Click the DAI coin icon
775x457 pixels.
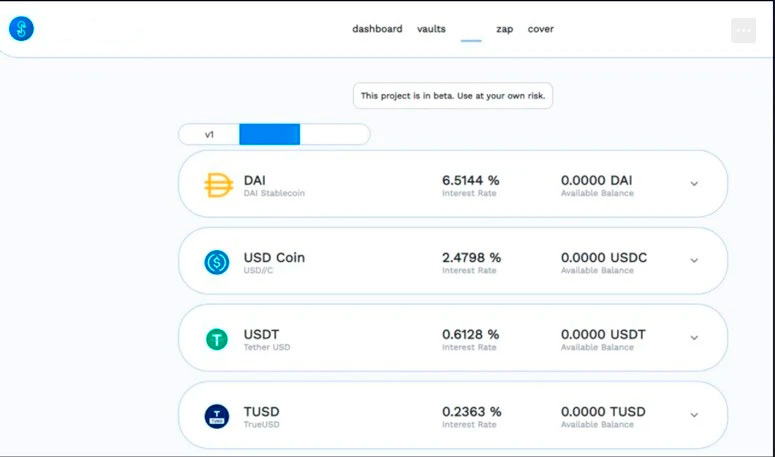point(218,185)
